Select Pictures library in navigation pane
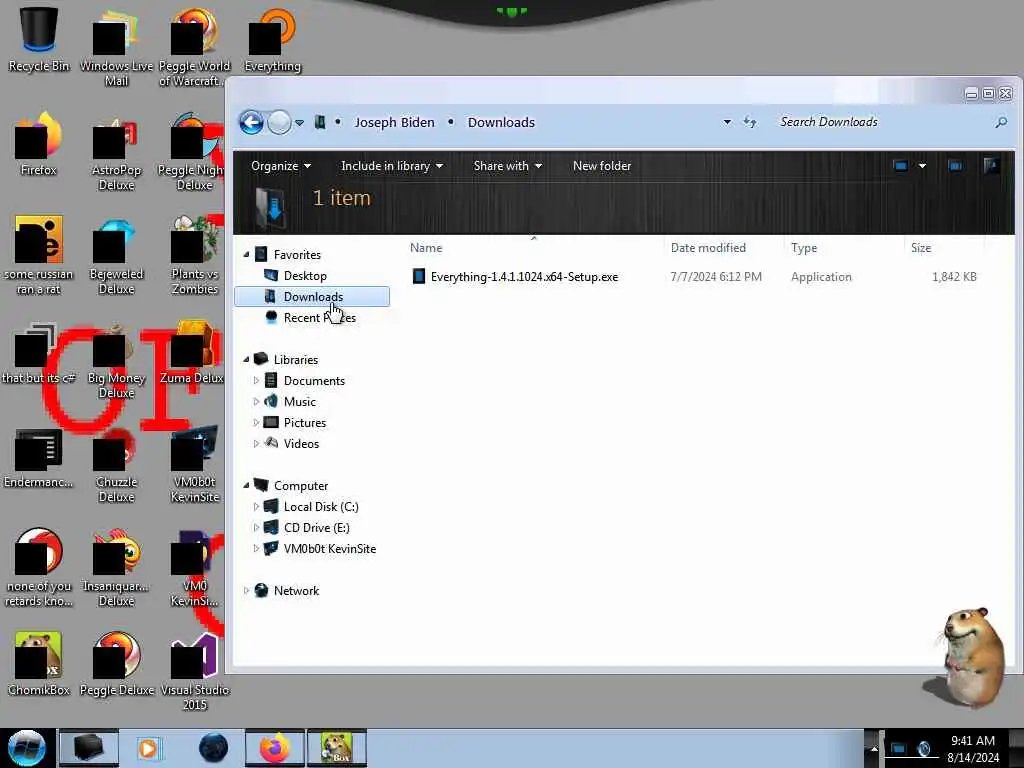Viewport: 1024px width, 768px height. tap(304, 423)
